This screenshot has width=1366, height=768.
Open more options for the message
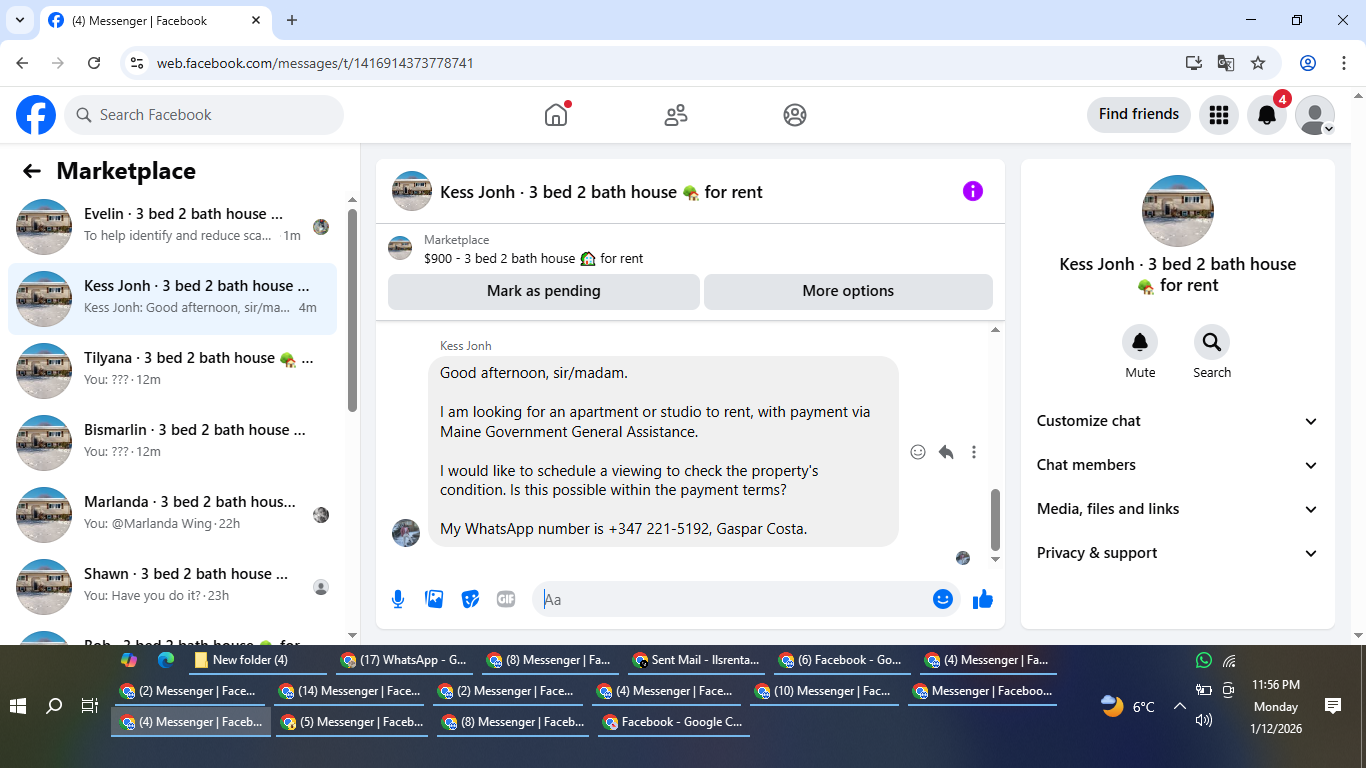click(974, 452)
